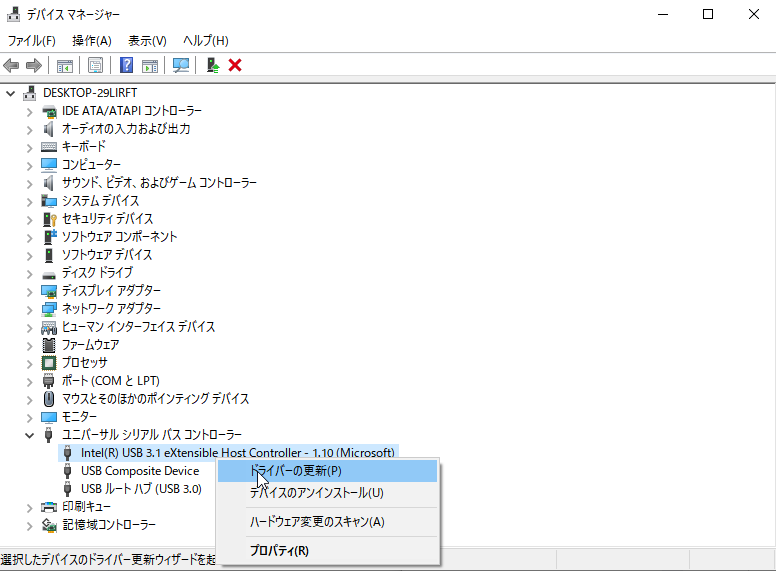Screen dimensions: 776x571
Task: Expand the ディスプレイ アダプター category arrow
Action: pos(29,291)
